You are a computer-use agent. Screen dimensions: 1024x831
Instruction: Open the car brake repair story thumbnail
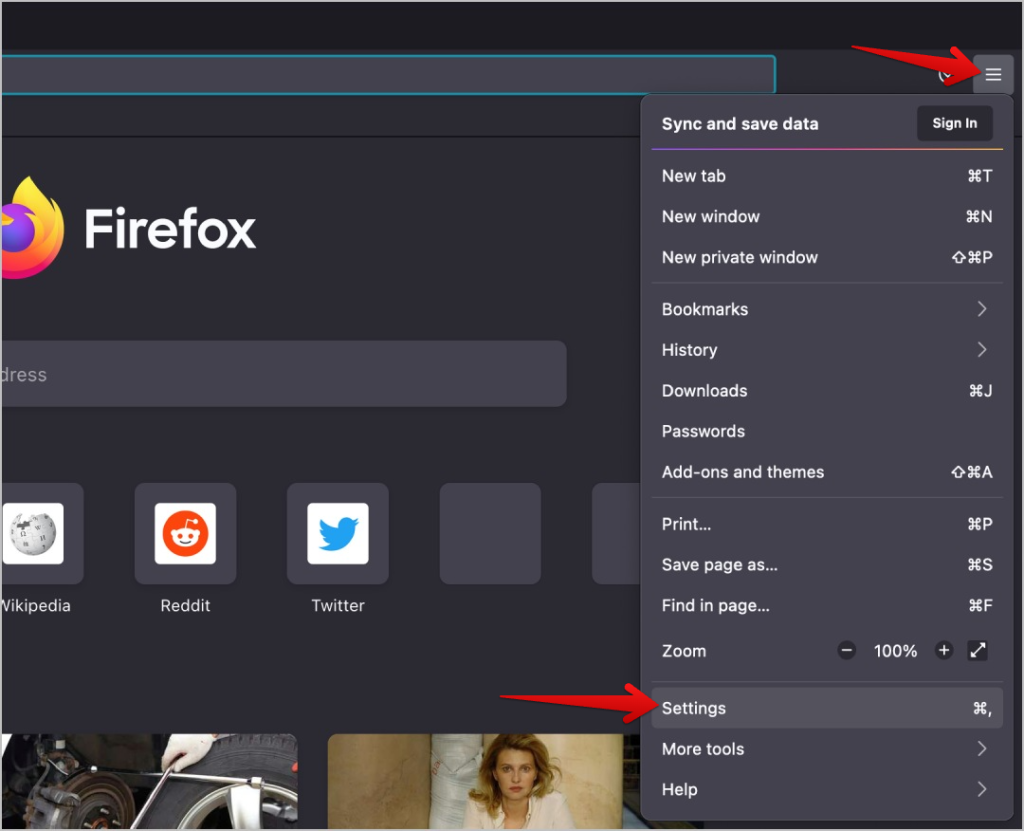tap(149, 781)
